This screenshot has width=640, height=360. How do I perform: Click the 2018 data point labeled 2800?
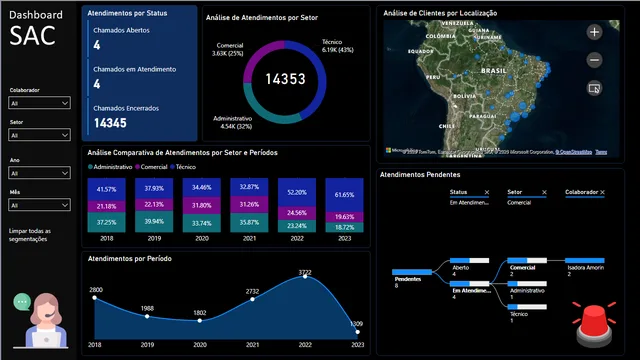95,298
